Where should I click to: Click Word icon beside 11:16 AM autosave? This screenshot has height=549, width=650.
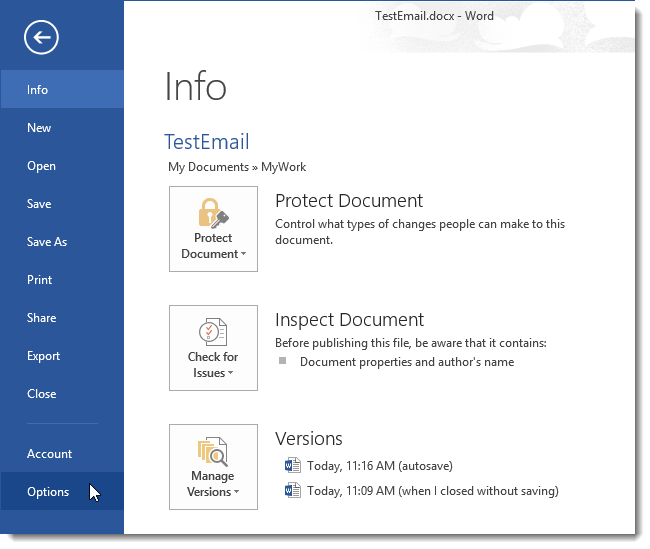292,465
